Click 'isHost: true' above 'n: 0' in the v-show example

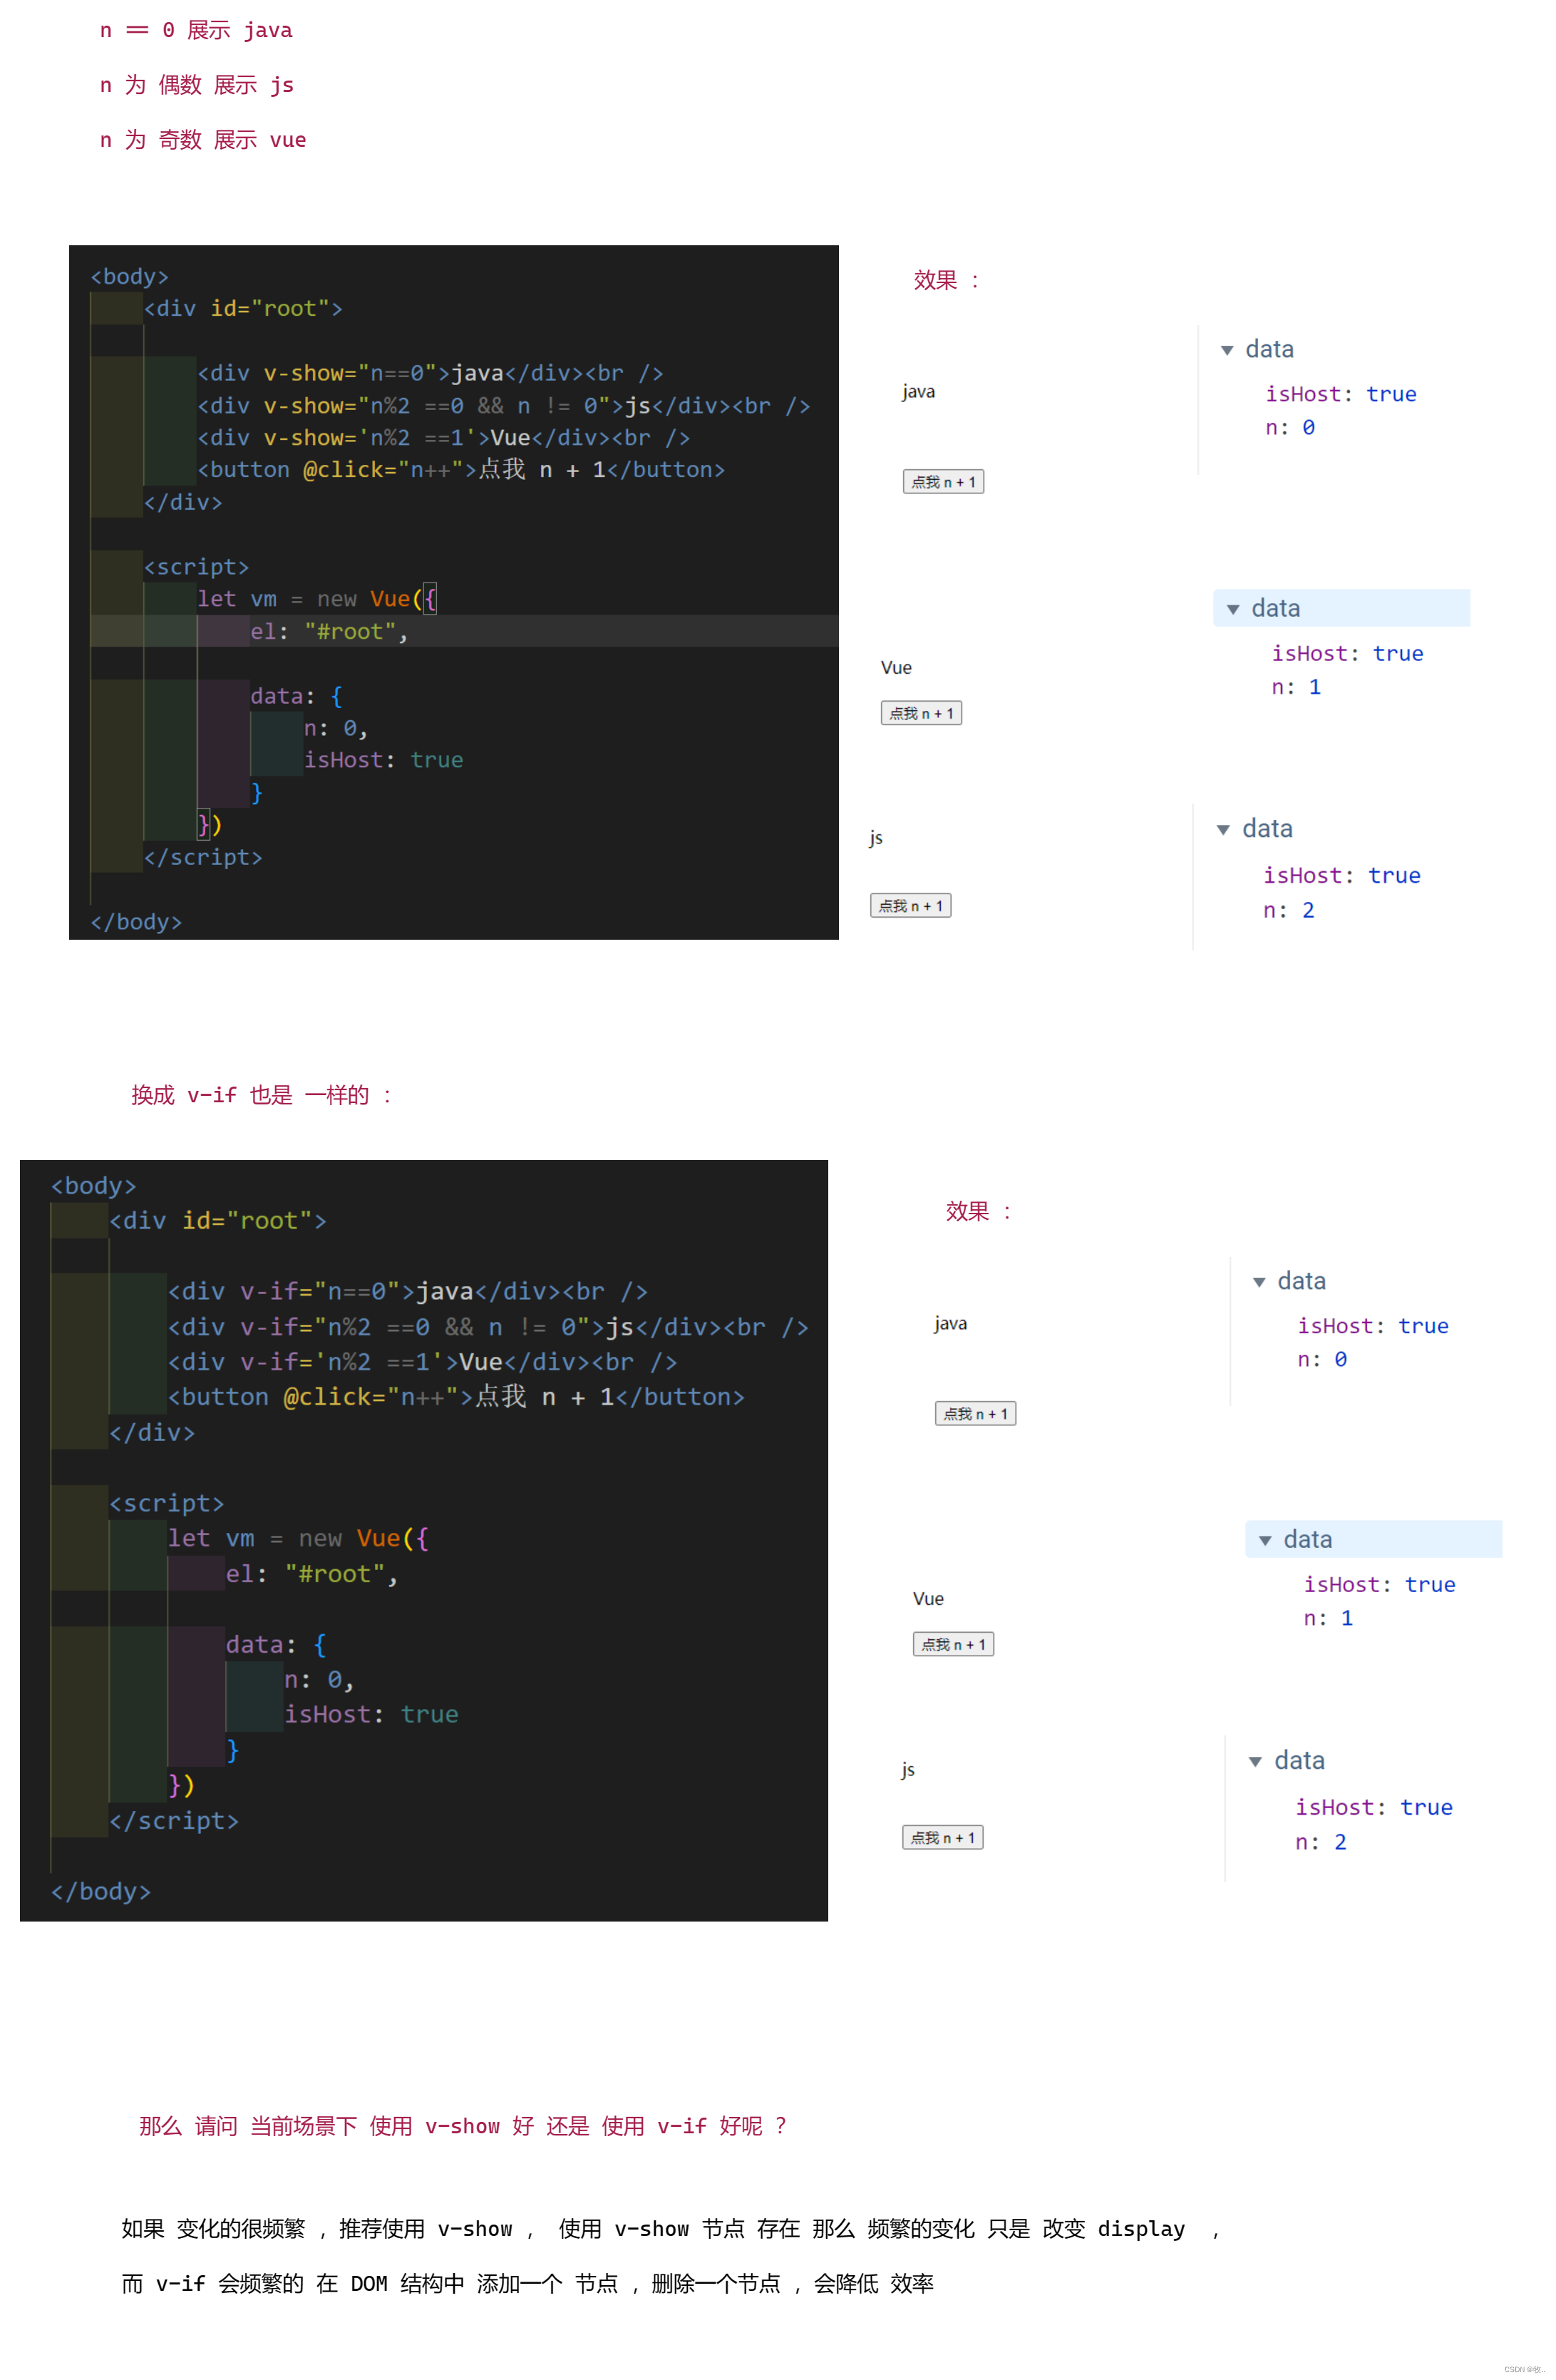[x=1341, y=394]
